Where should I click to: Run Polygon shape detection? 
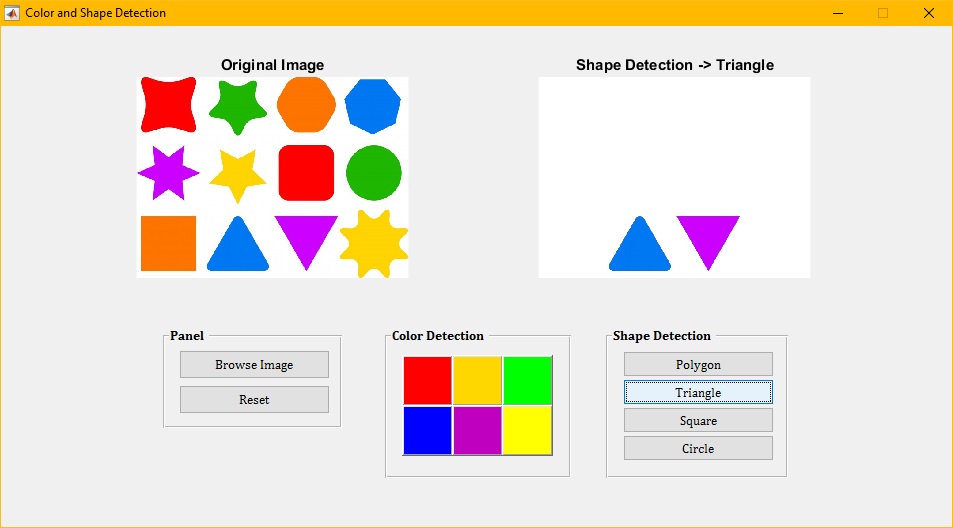698,364
